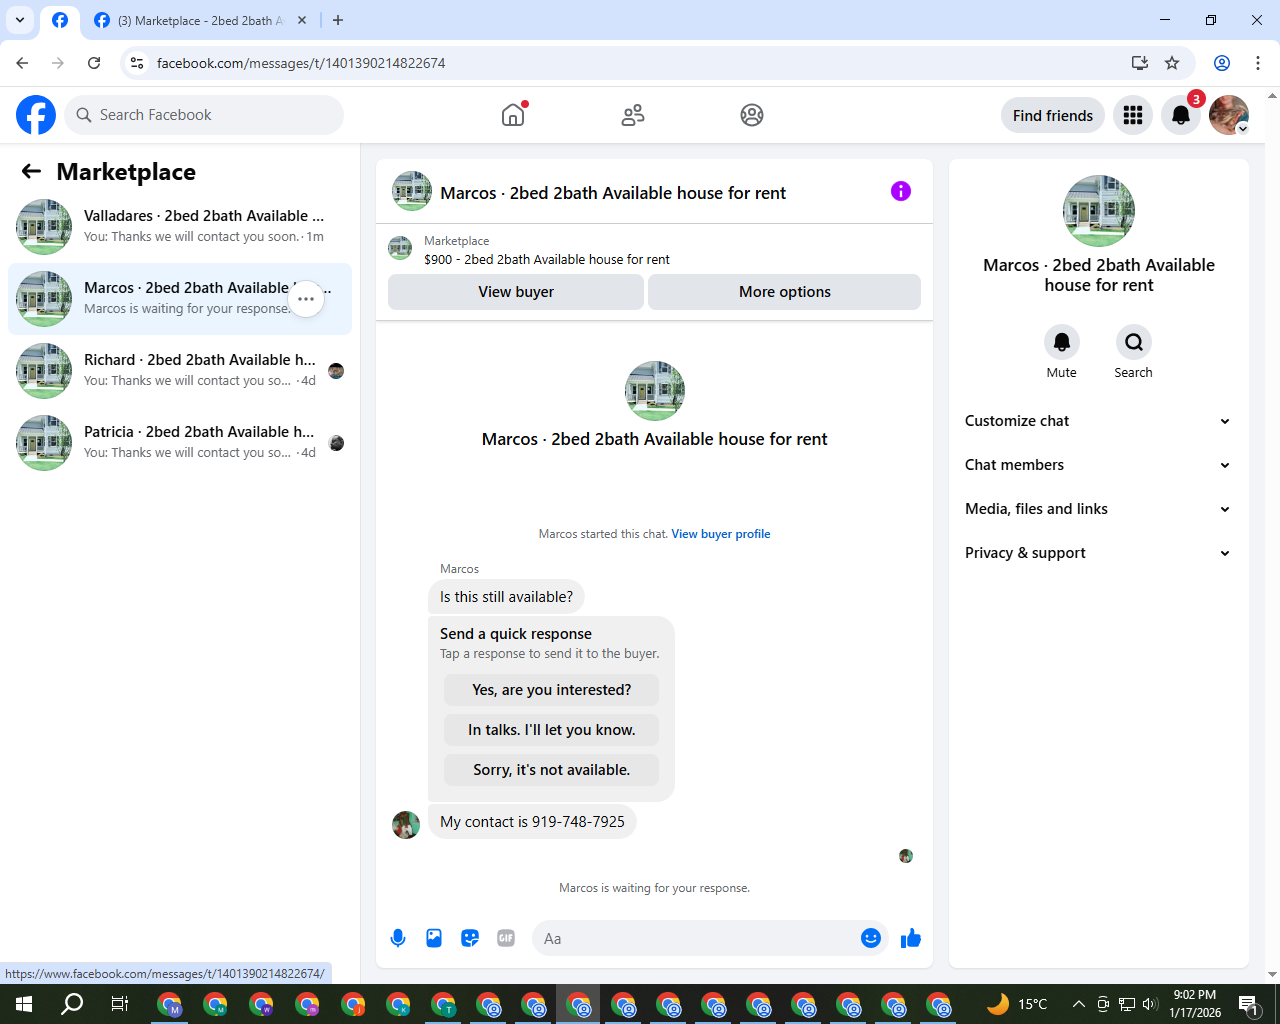Open the notifications bell in the header

pos(1181,115)
